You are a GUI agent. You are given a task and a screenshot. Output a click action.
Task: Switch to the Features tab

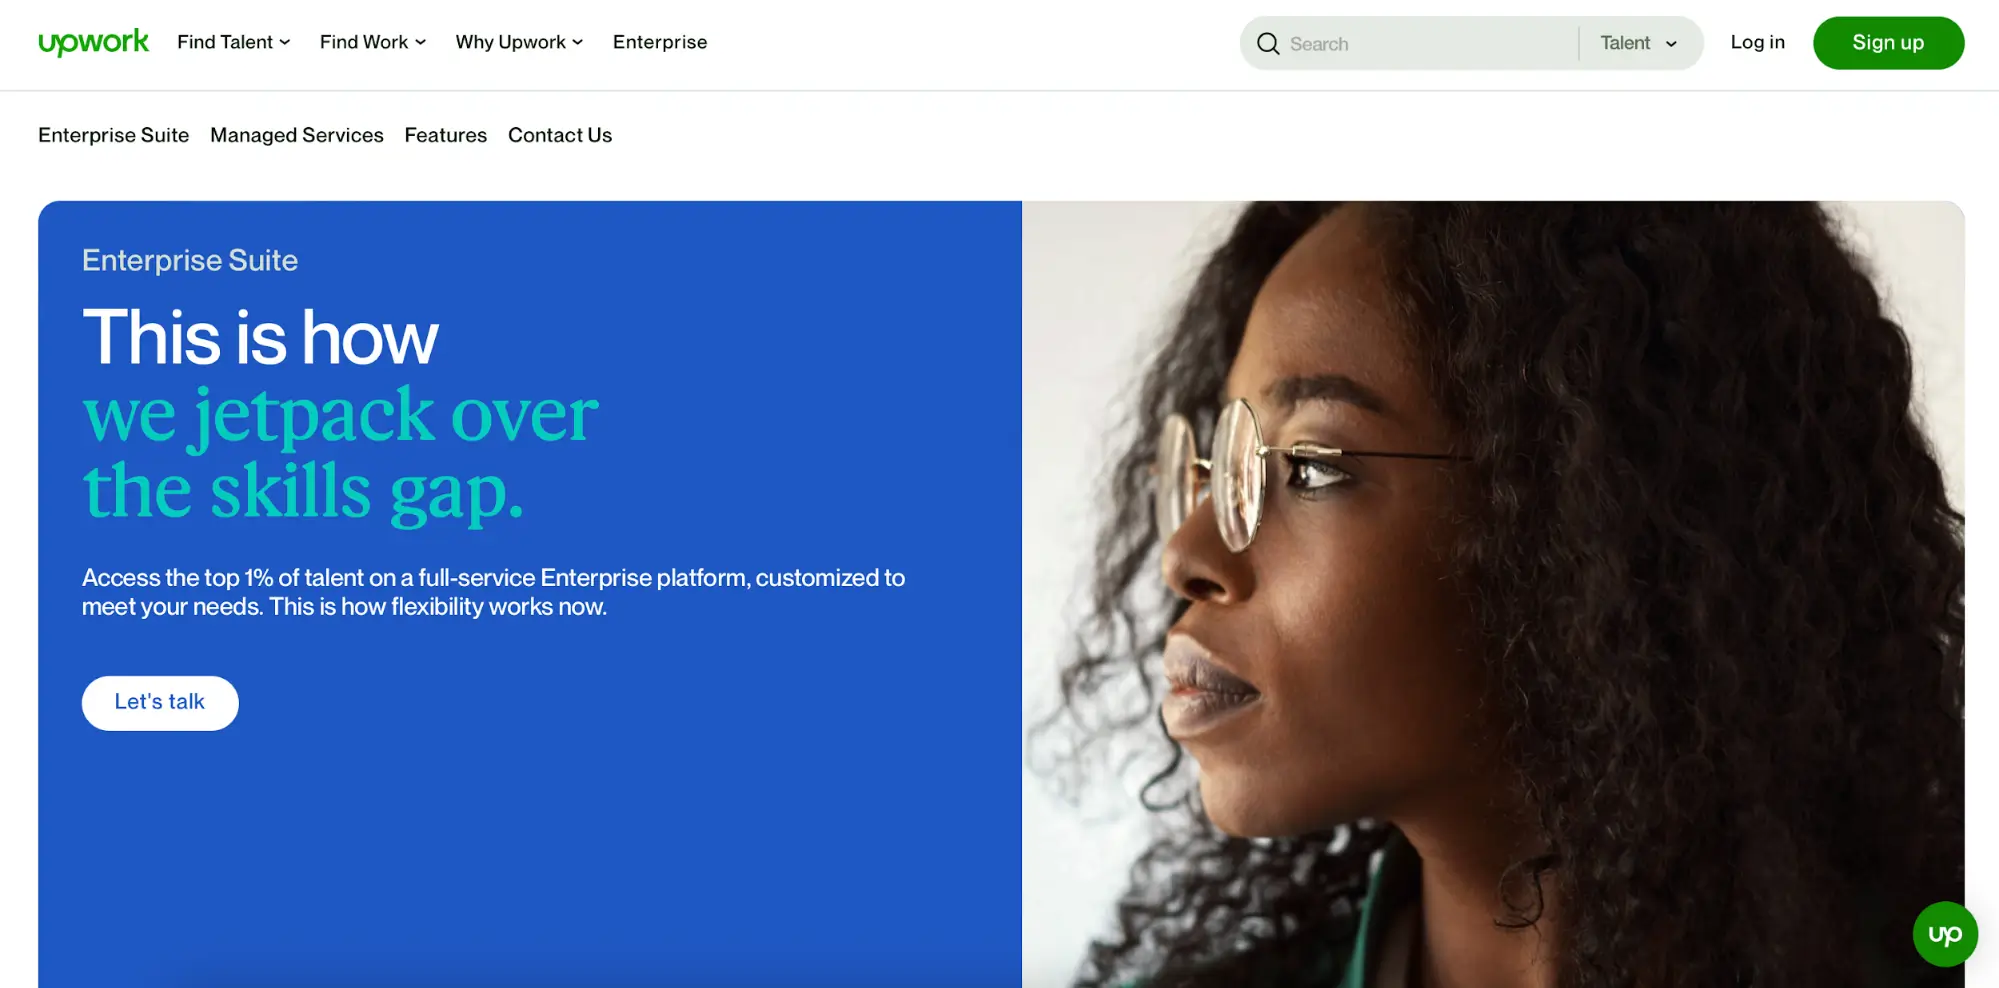click(x=446, y=135)
